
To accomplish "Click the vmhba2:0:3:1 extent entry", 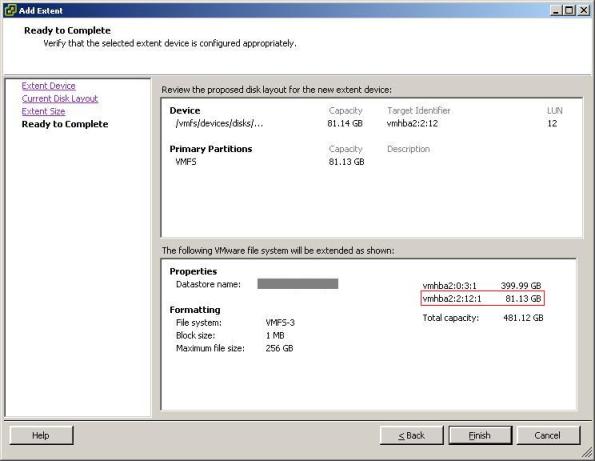I will [x=482, y=286].
